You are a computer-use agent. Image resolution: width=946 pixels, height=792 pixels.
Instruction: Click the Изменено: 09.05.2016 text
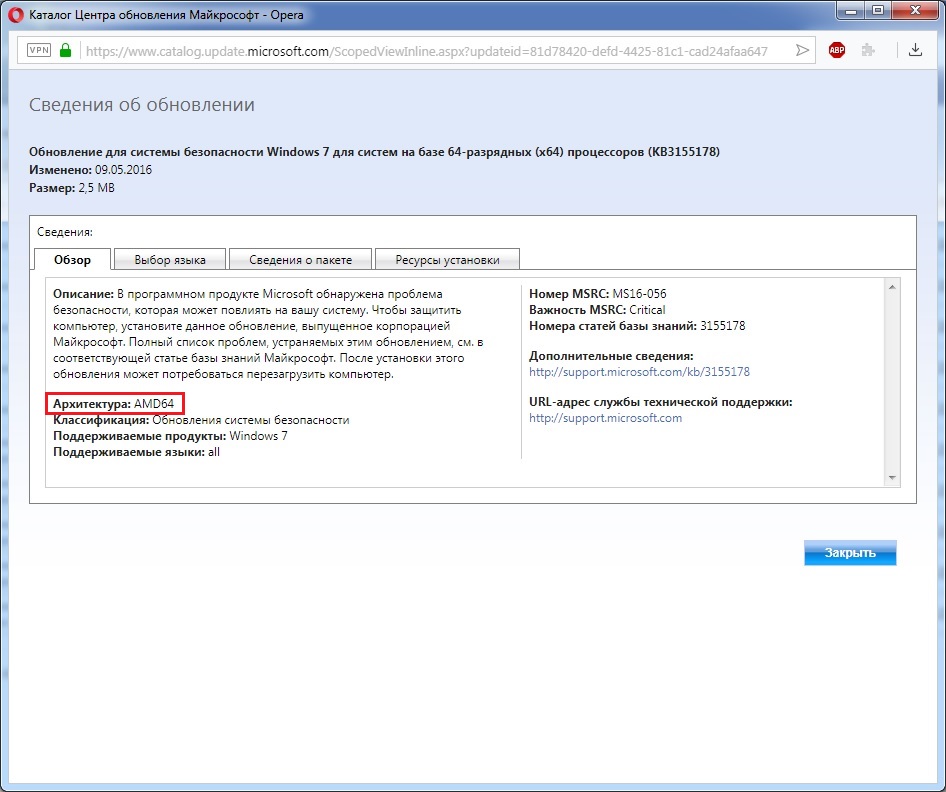[90, 169]
